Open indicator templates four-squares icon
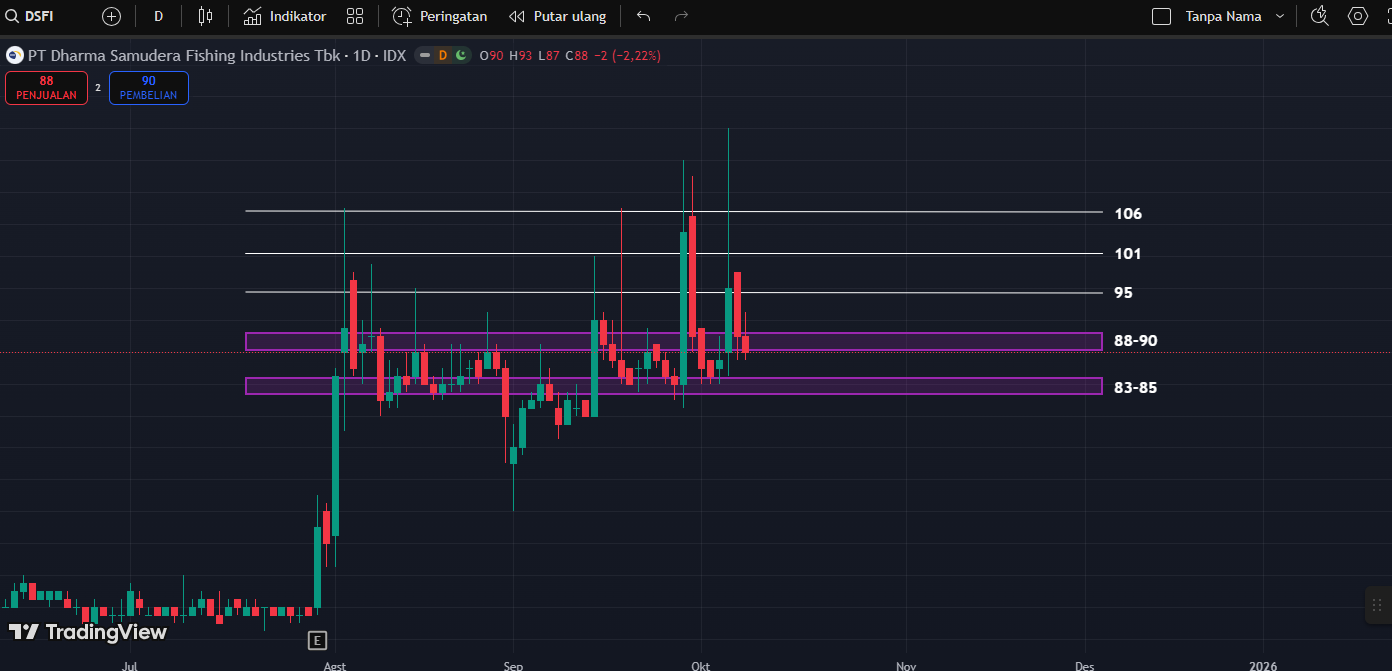Viewport: 1392px width, 671px height. [x=355, y=16]
